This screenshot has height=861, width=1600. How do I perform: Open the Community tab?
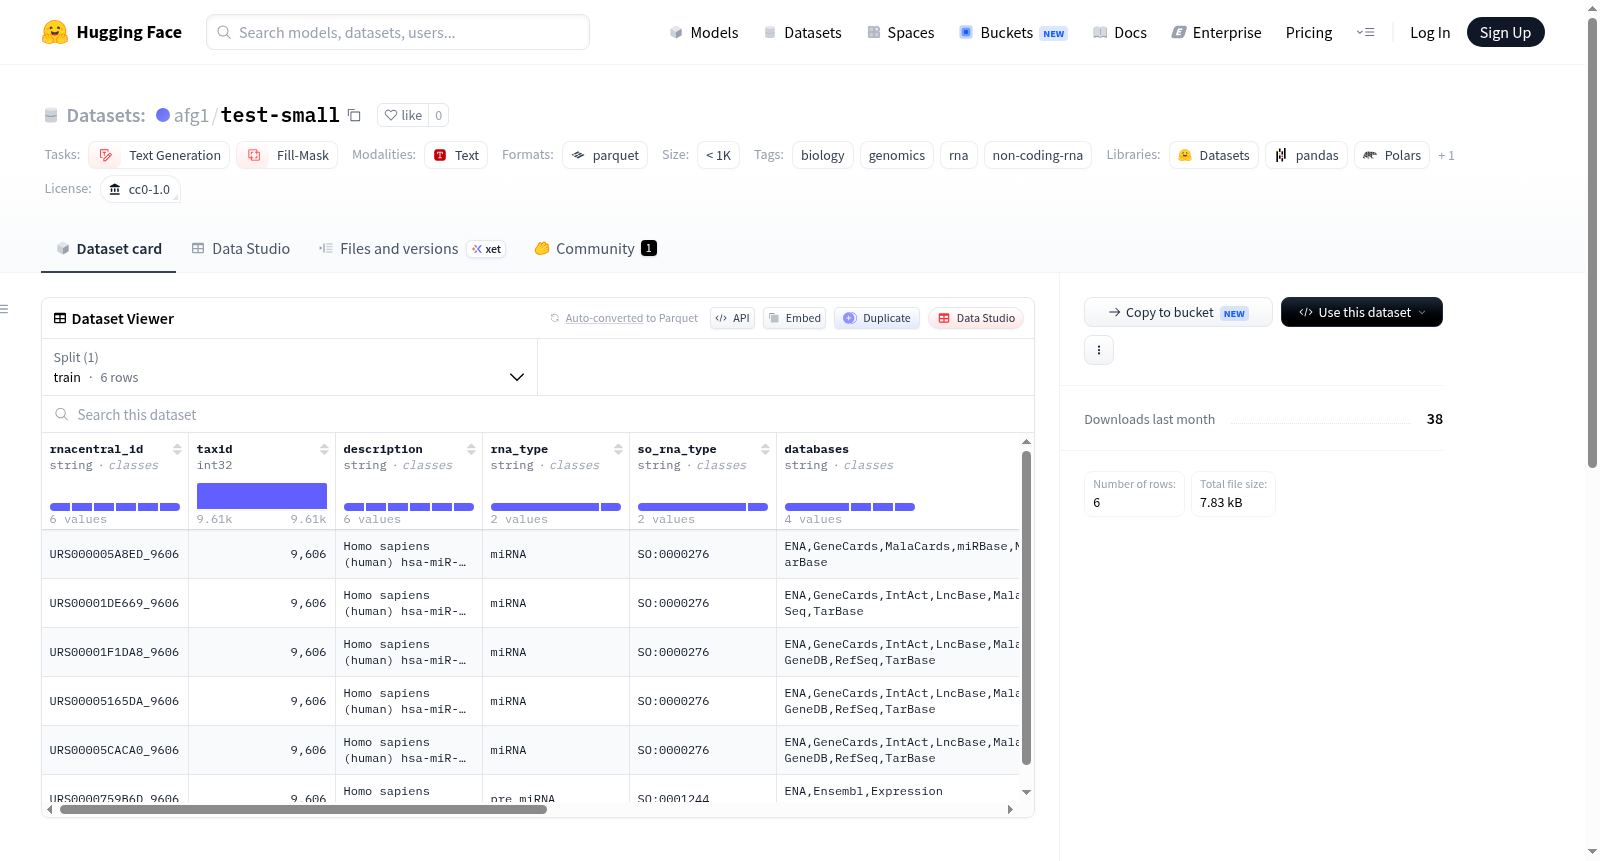[x=595, y=249]
